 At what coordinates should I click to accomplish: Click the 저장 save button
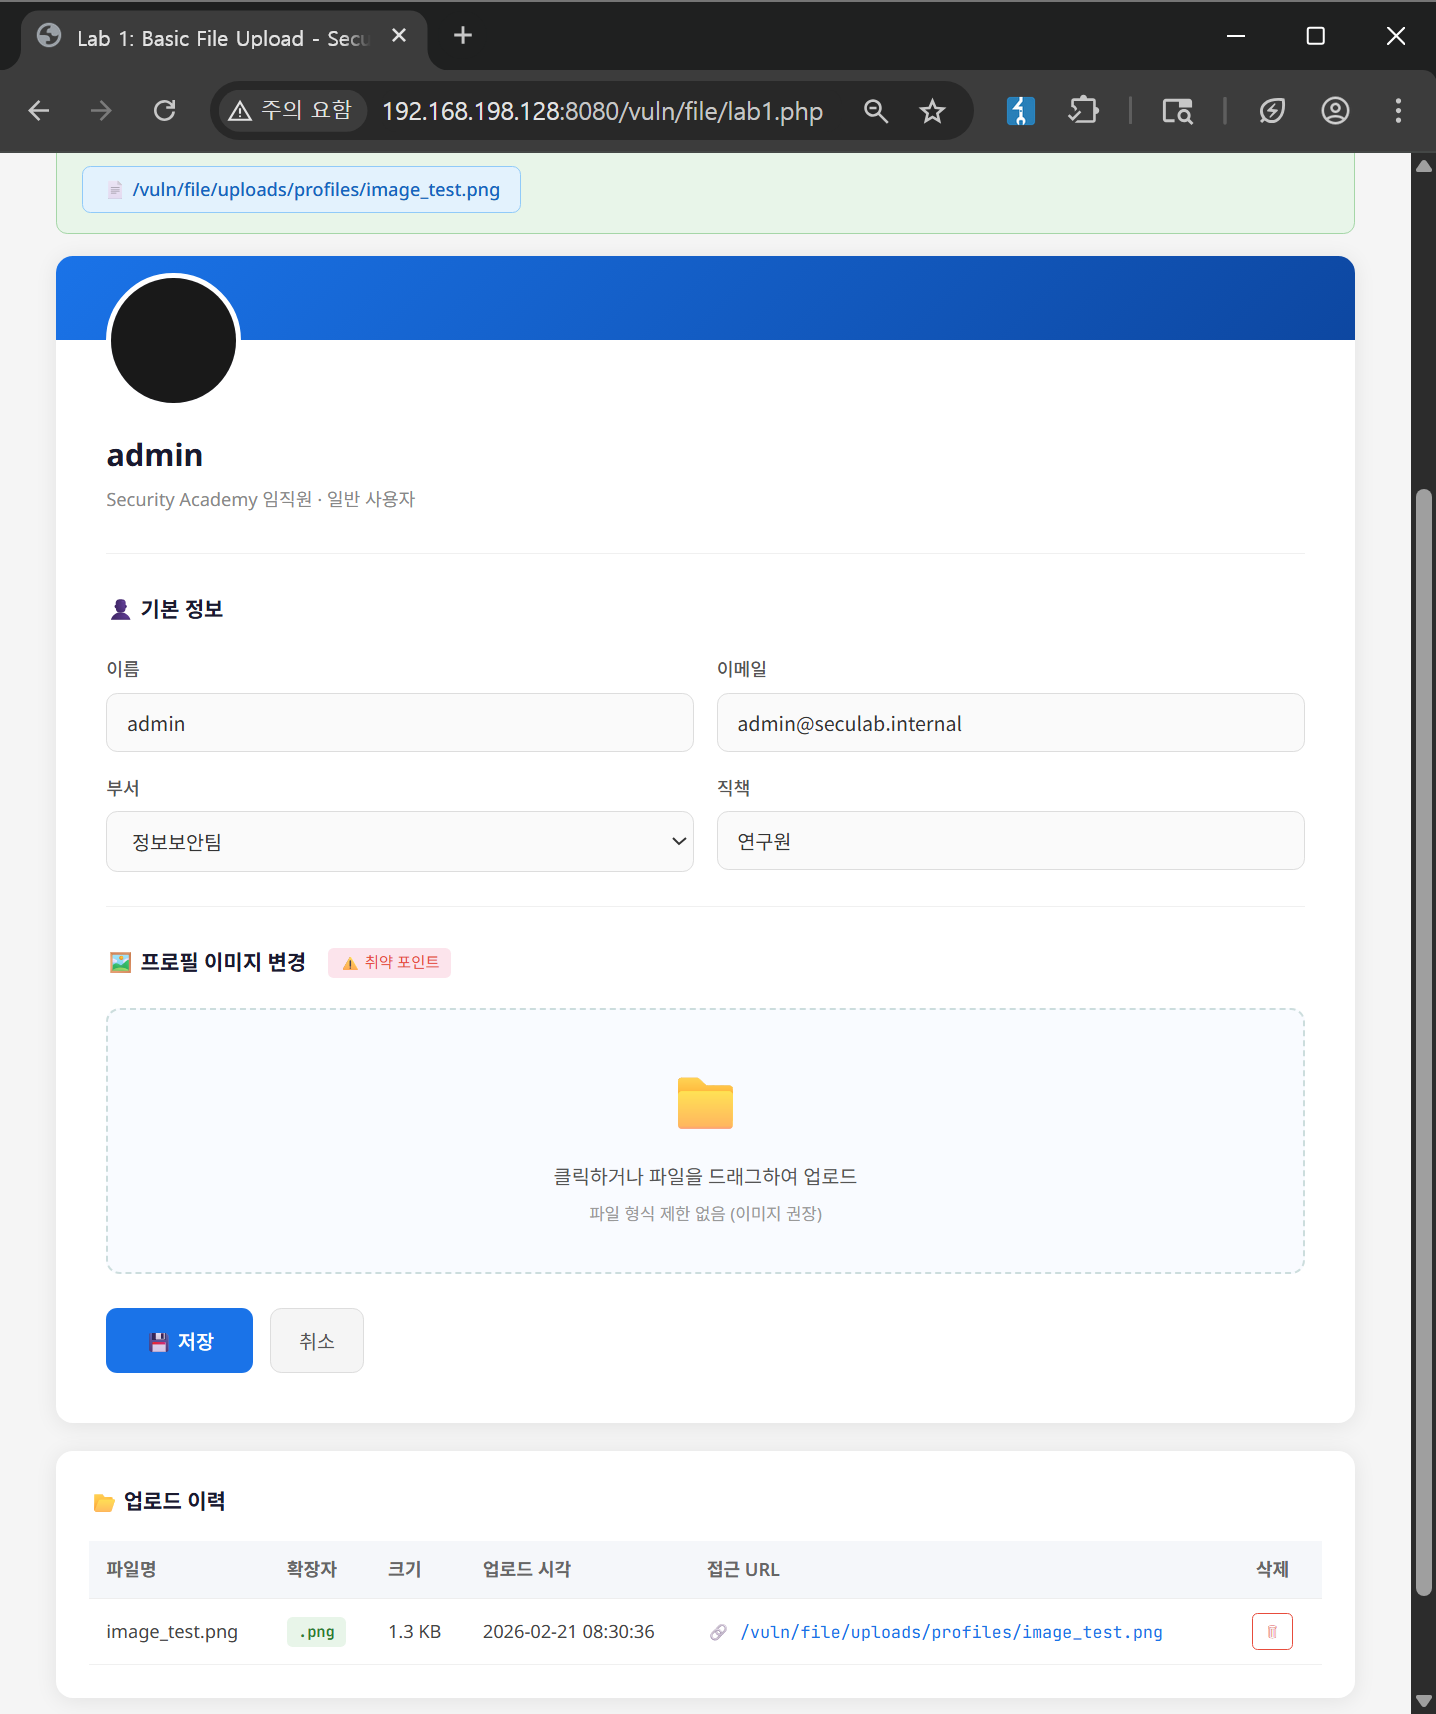(x=179, y=1340)
